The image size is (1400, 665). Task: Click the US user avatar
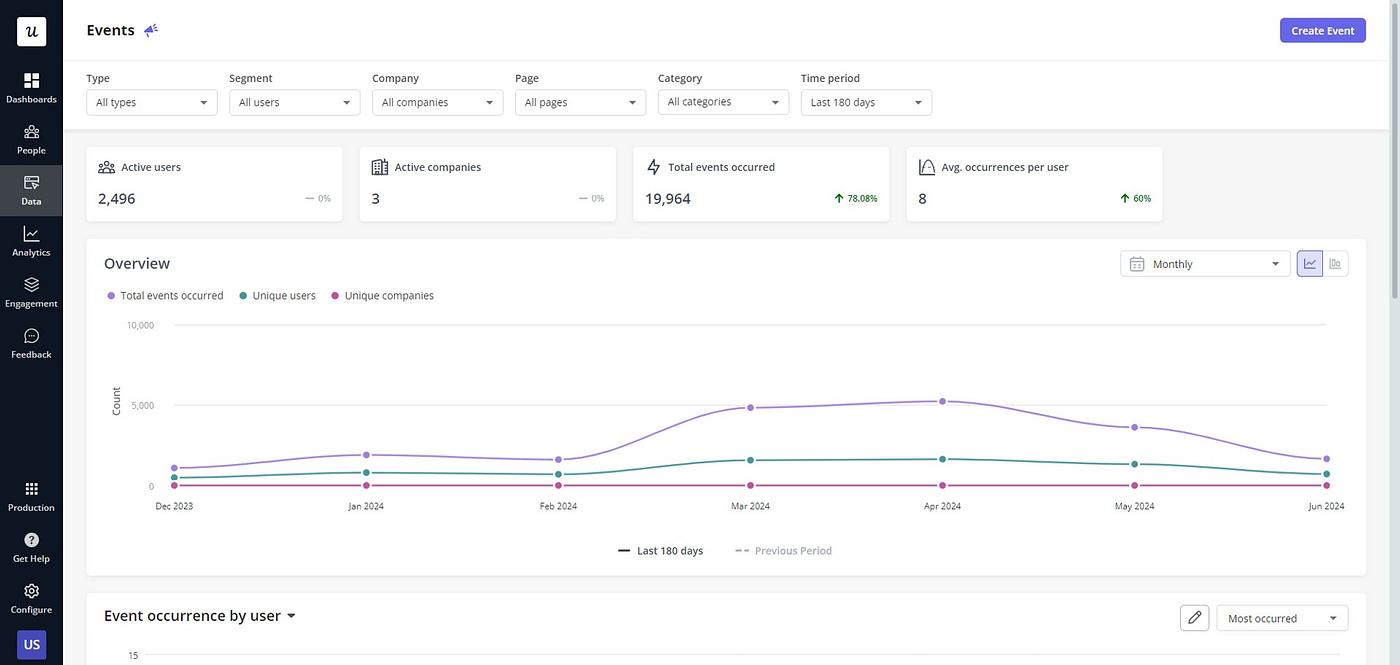tap(31, 645)
